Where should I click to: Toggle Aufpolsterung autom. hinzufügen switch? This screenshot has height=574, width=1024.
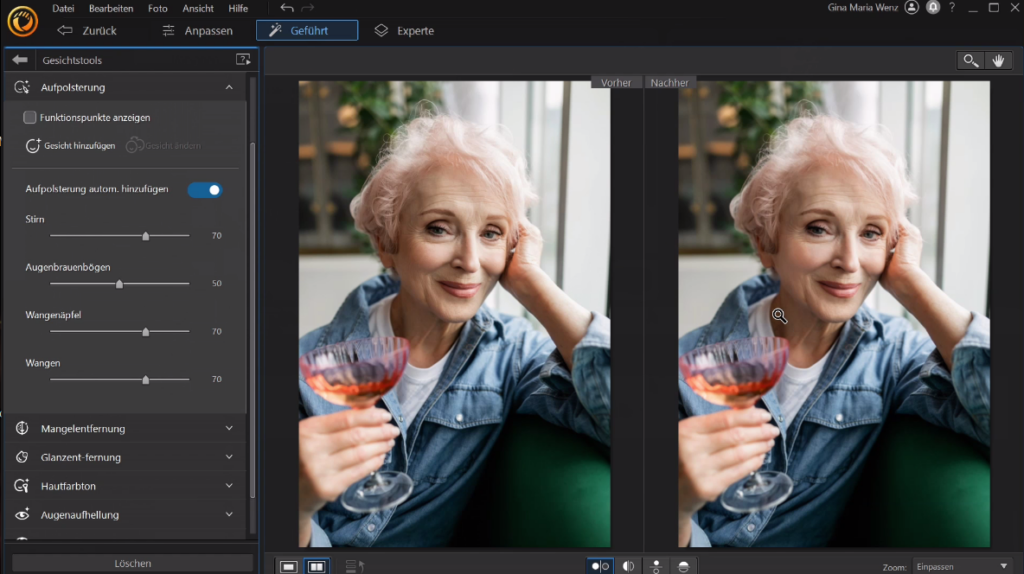click(x=205, y=189)
